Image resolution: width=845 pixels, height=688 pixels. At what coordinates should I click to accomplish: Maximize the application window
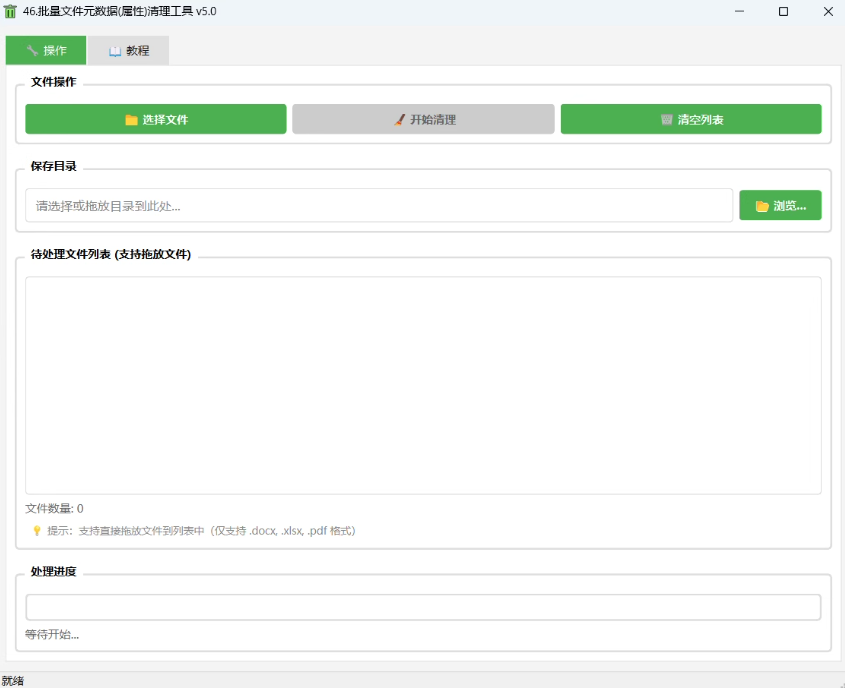tap(783, 12)
